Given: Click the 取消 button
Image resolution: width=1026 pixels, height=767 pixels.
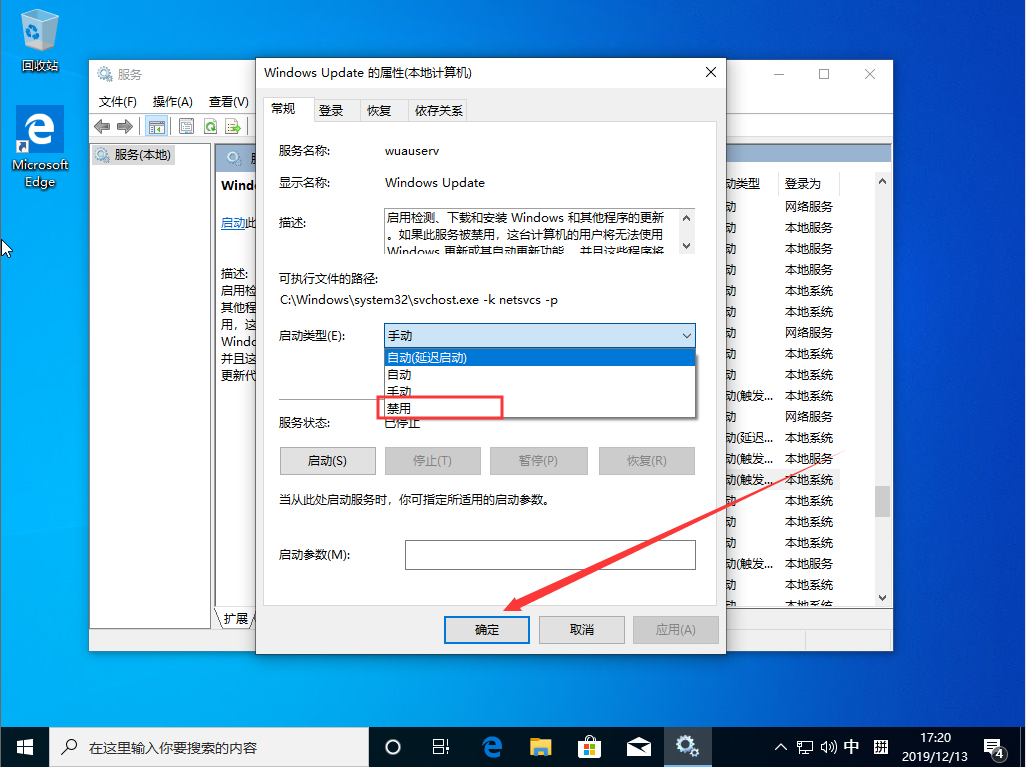Looking at the screenshot, I should [581, 629].
